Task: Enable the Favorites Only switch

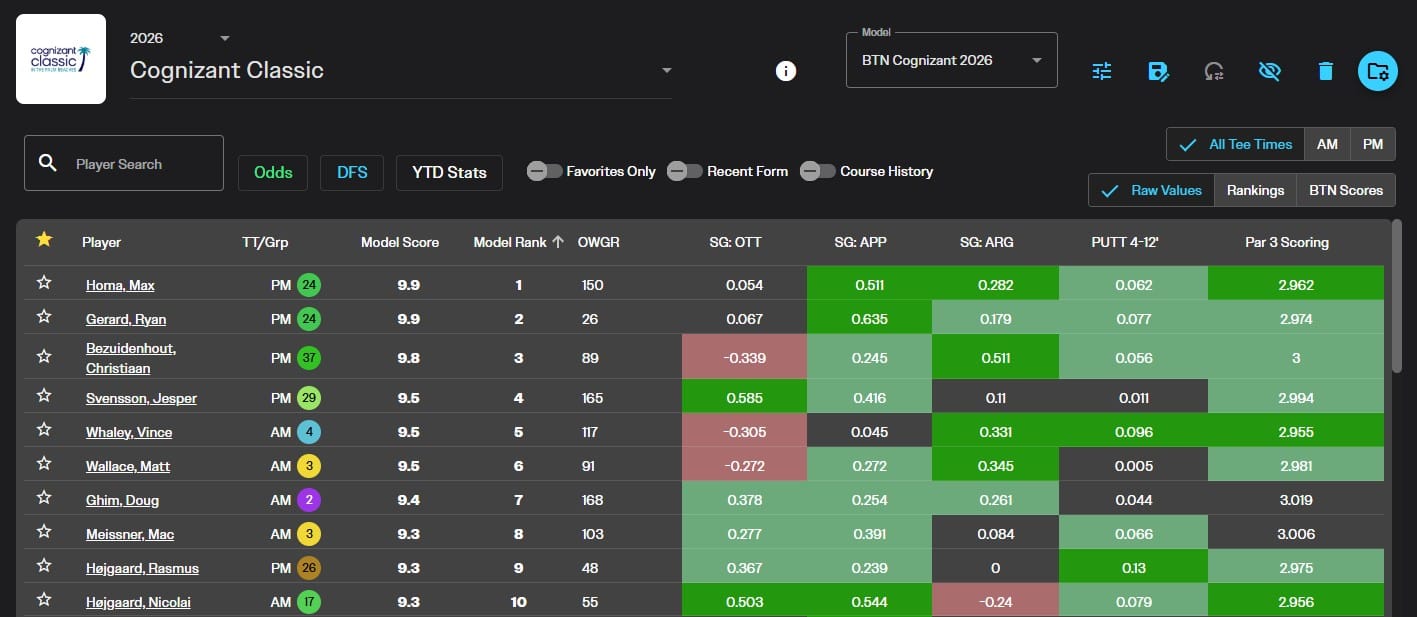Action: tap(544, 171)
